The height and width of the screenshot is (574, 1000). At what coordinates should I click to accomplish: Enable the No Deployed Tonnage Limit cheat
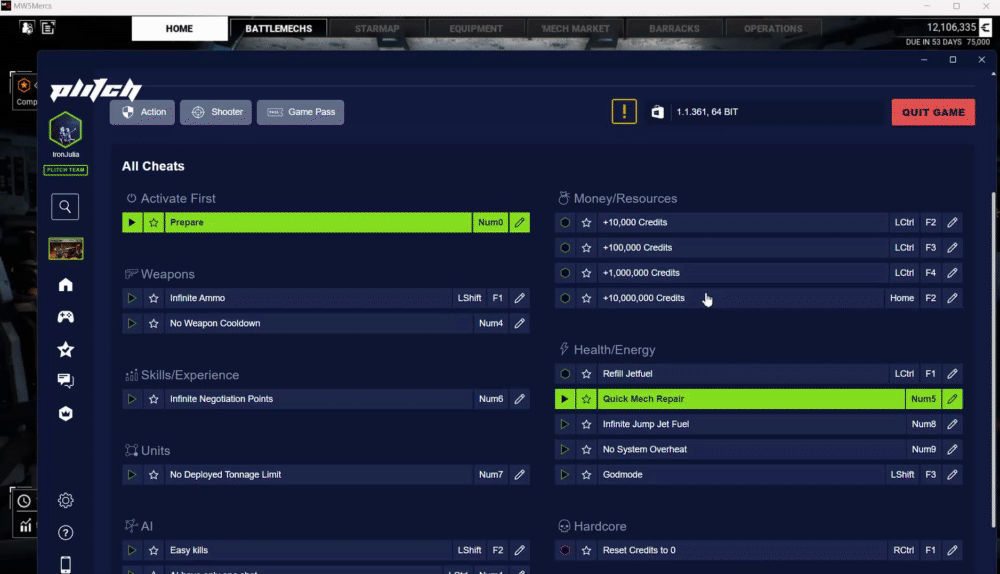tap(132, 475)
